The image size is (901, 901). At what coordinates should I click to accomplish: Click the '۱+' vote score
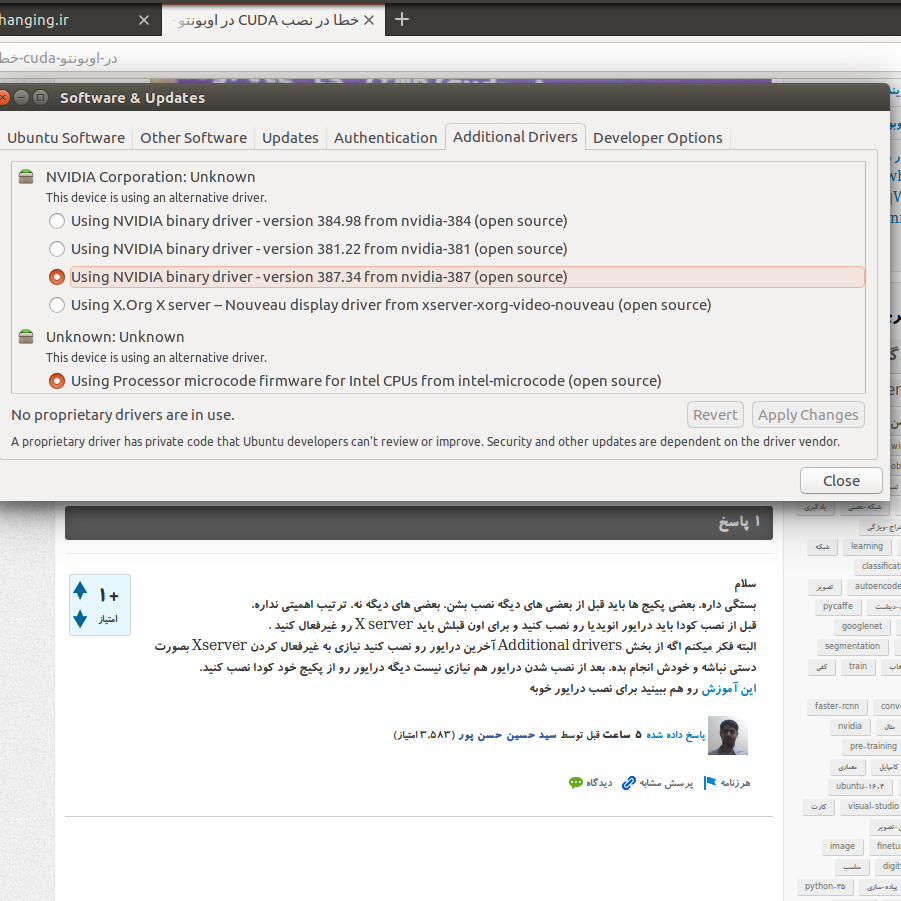coord(108,595)
